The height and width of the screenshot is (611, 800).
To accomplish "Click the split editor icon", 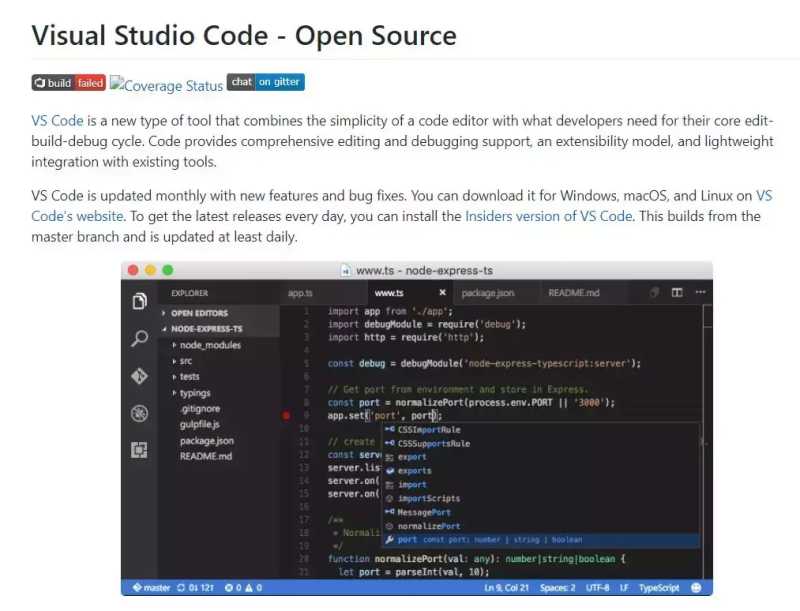I will pyautogui.click(x=677, y=293).
